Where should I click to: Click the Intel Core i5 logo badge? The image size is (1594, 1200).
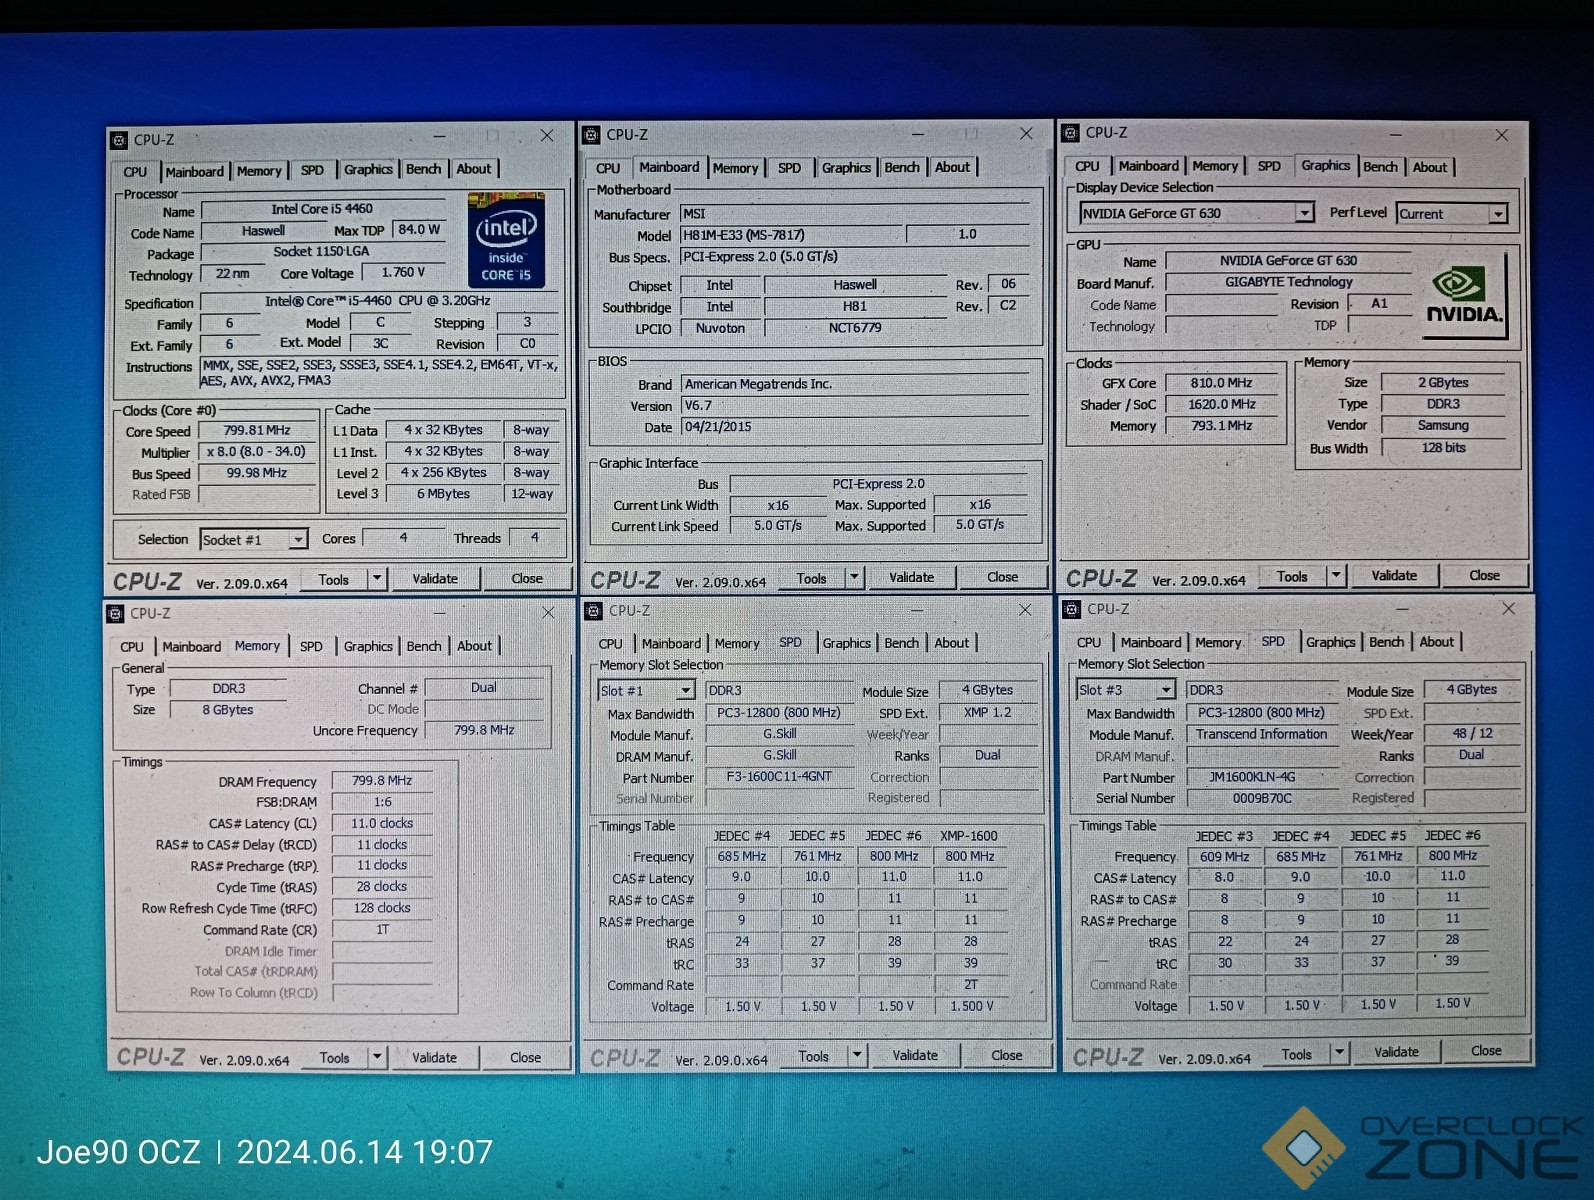[506, 239]
